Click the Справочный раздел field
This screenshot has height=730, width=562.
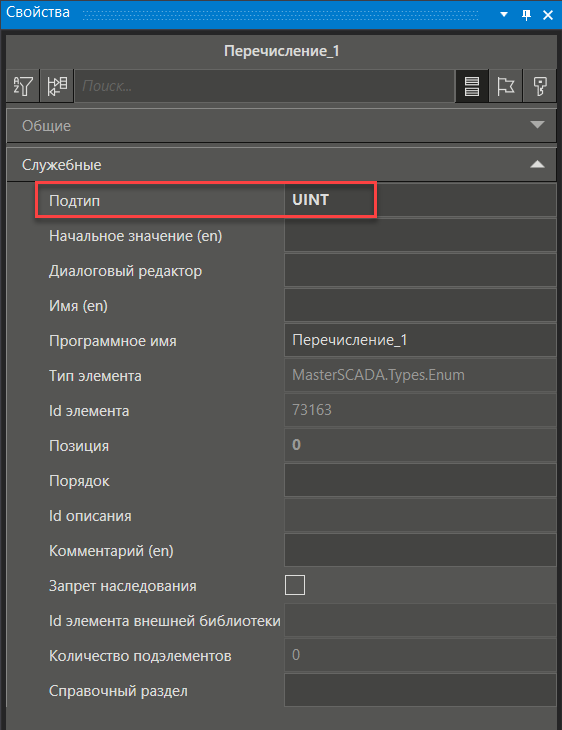(420, 690)
